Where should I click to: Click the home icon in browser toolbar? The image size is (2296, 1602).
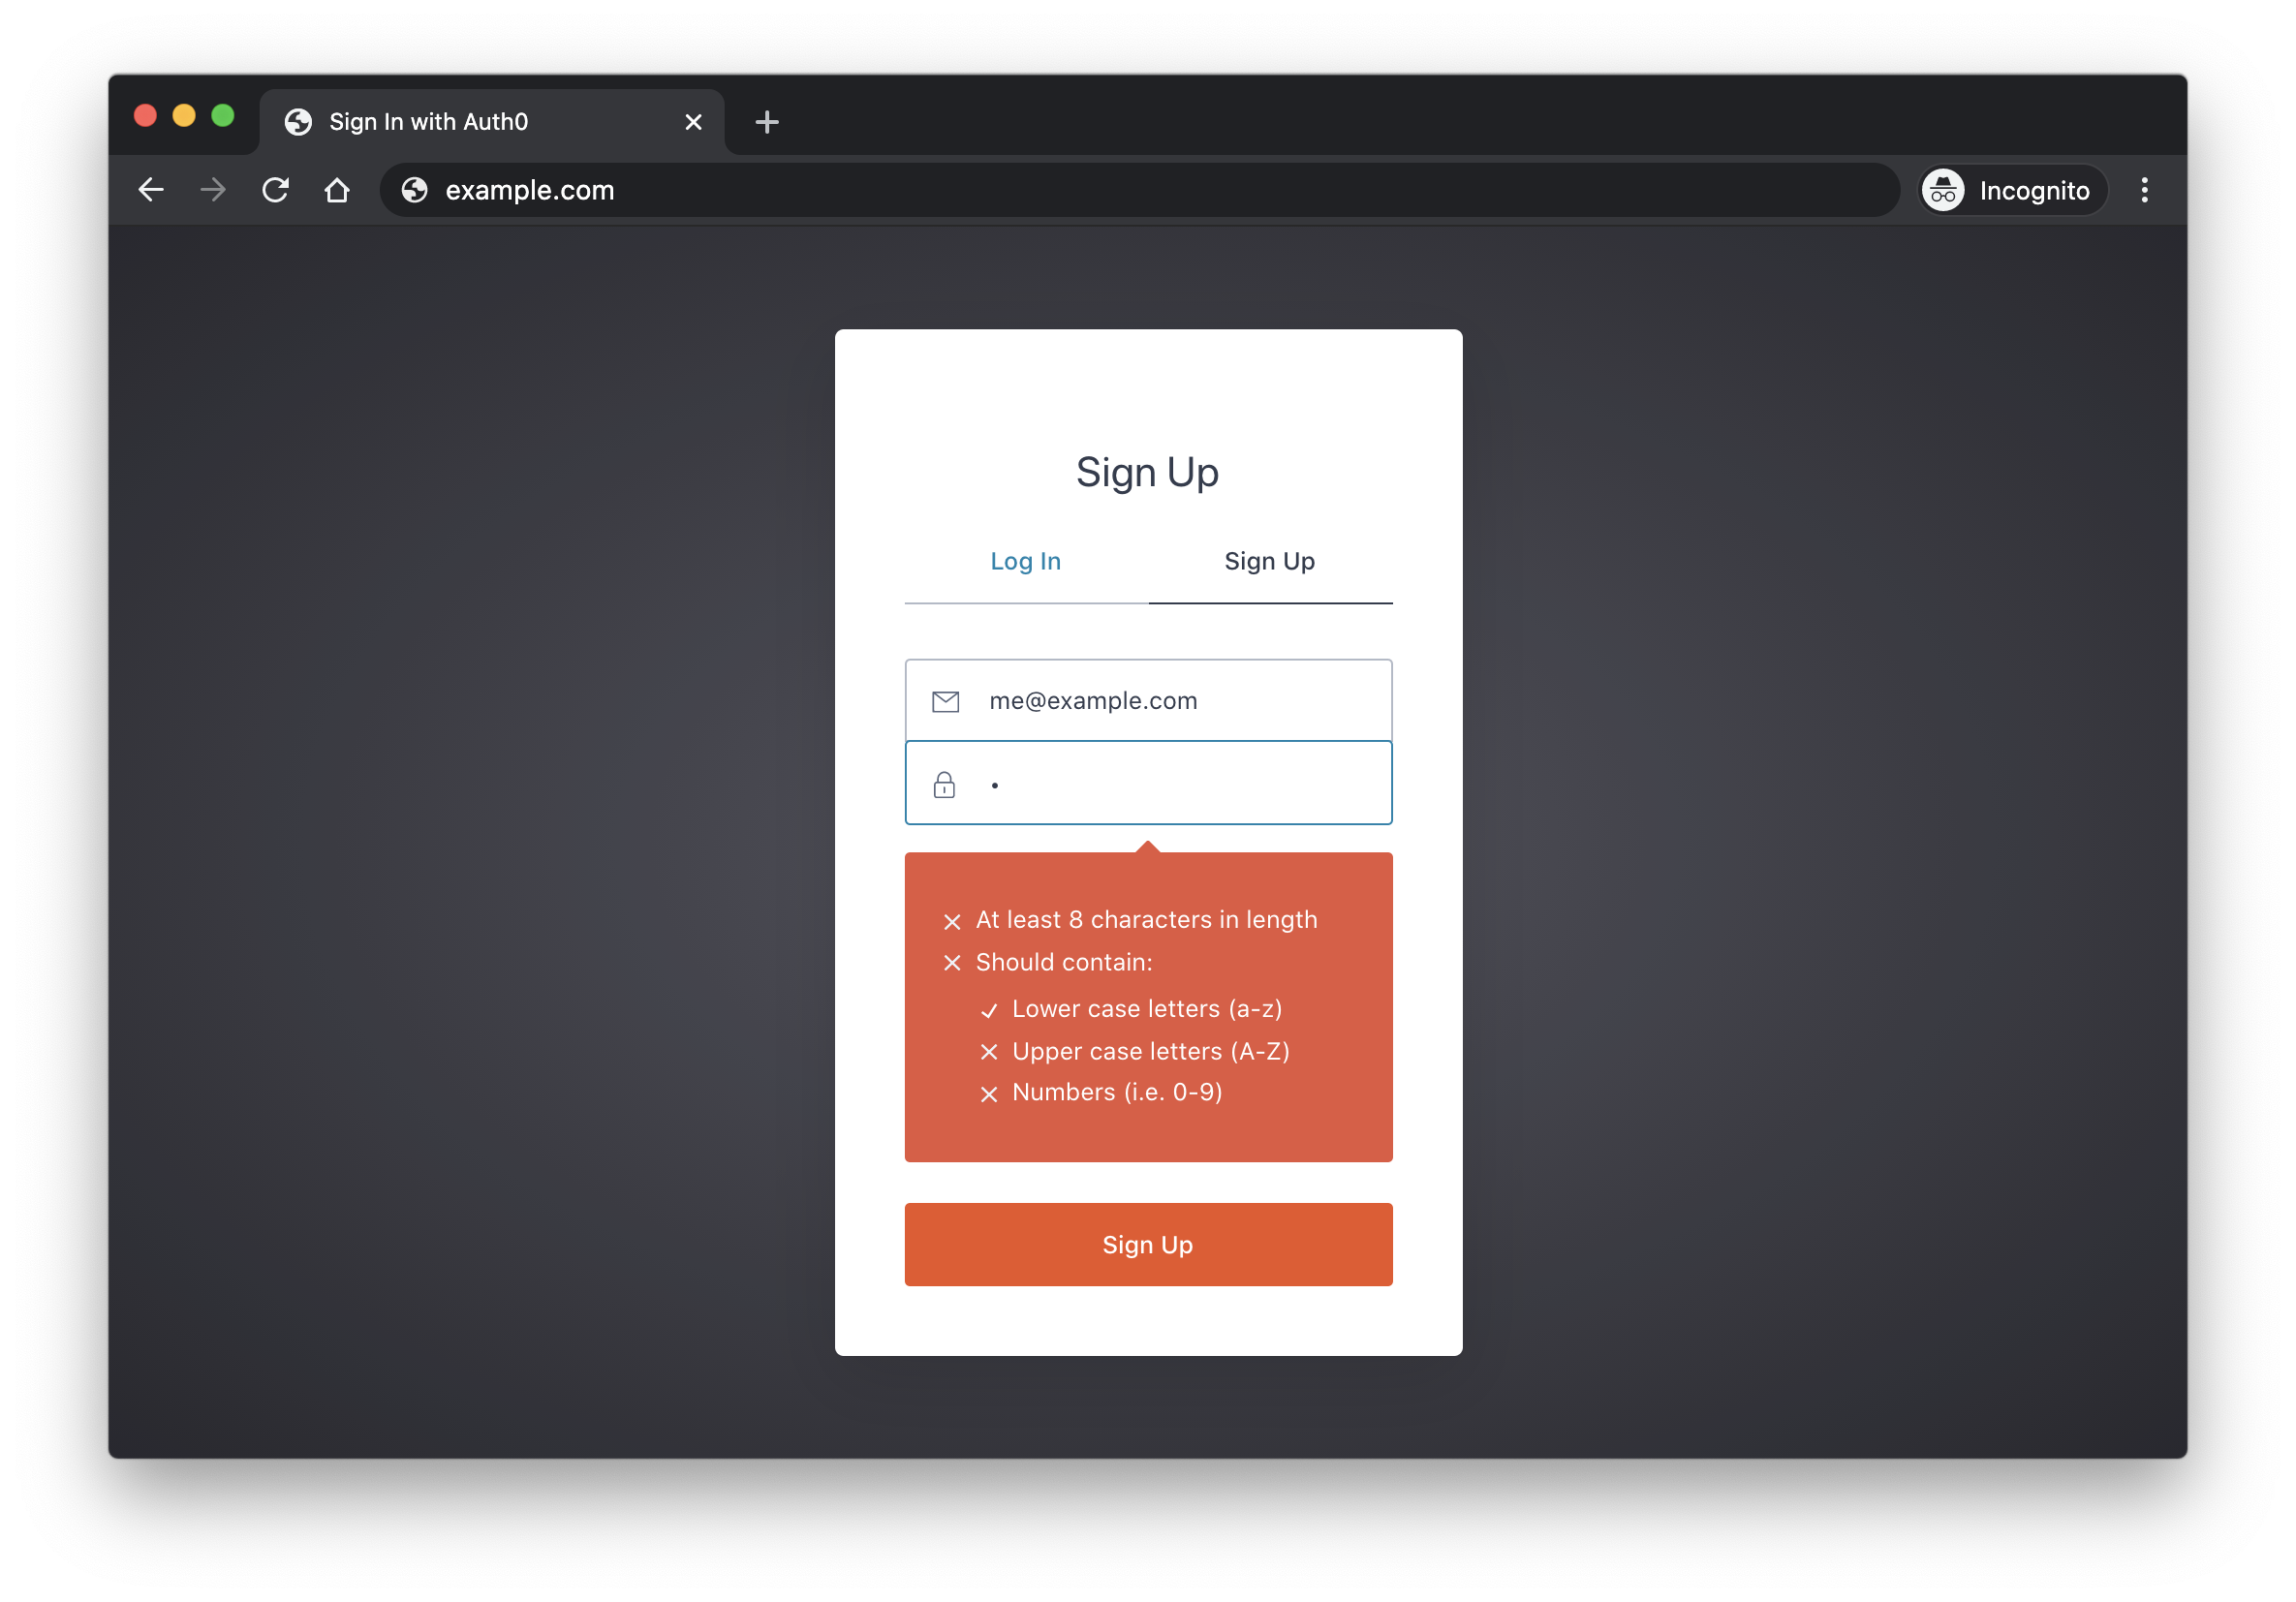(337, 190)
